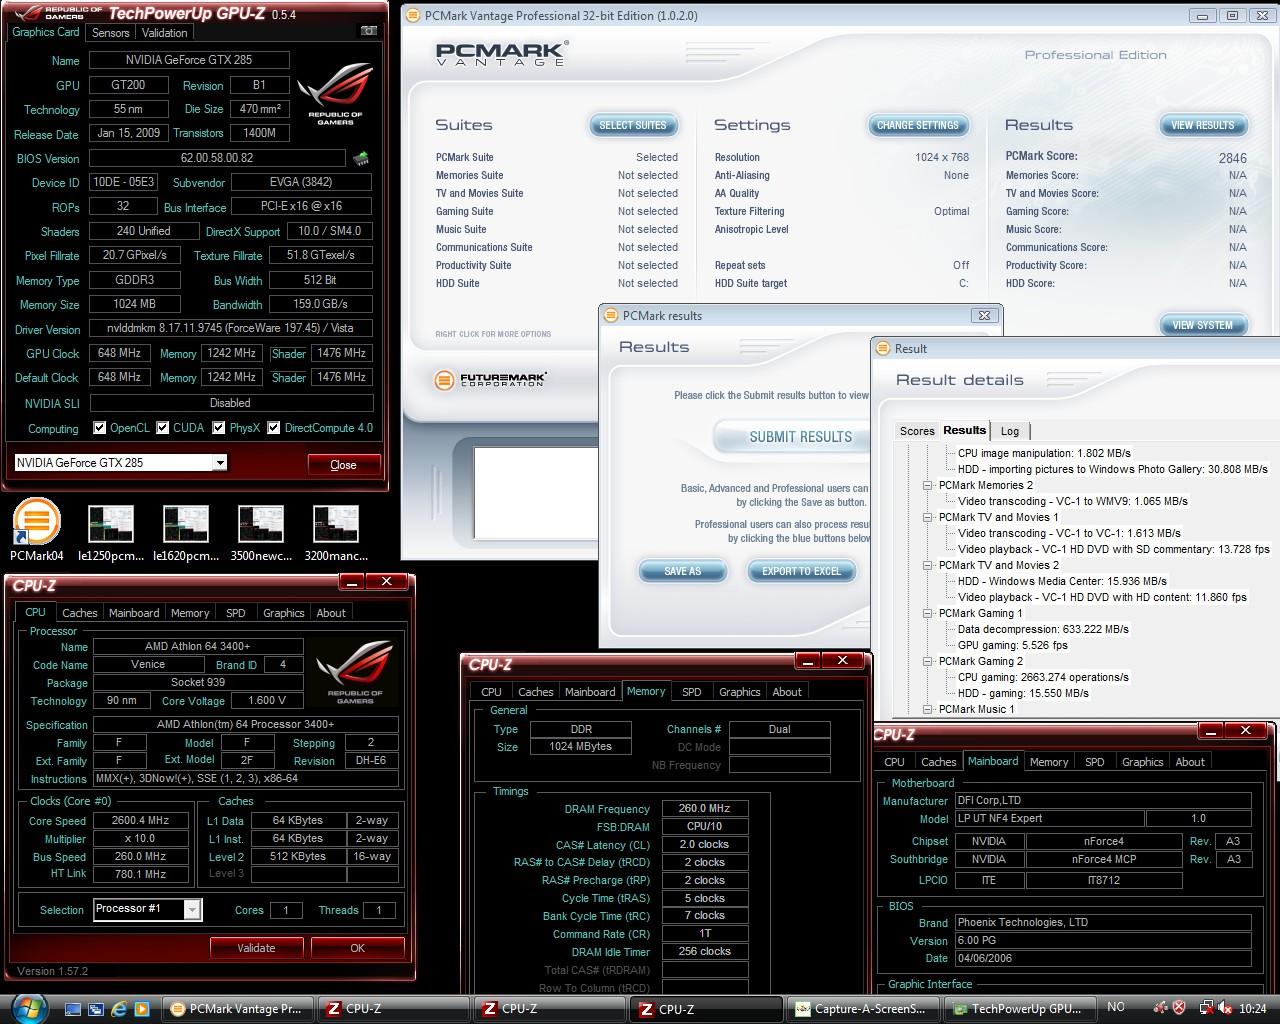Viewport: 1280px width, 1024px height.
Task: Click the save BIOS chip icon in GPU-Z
Action: pyautogui.click(x=361, y=158)
